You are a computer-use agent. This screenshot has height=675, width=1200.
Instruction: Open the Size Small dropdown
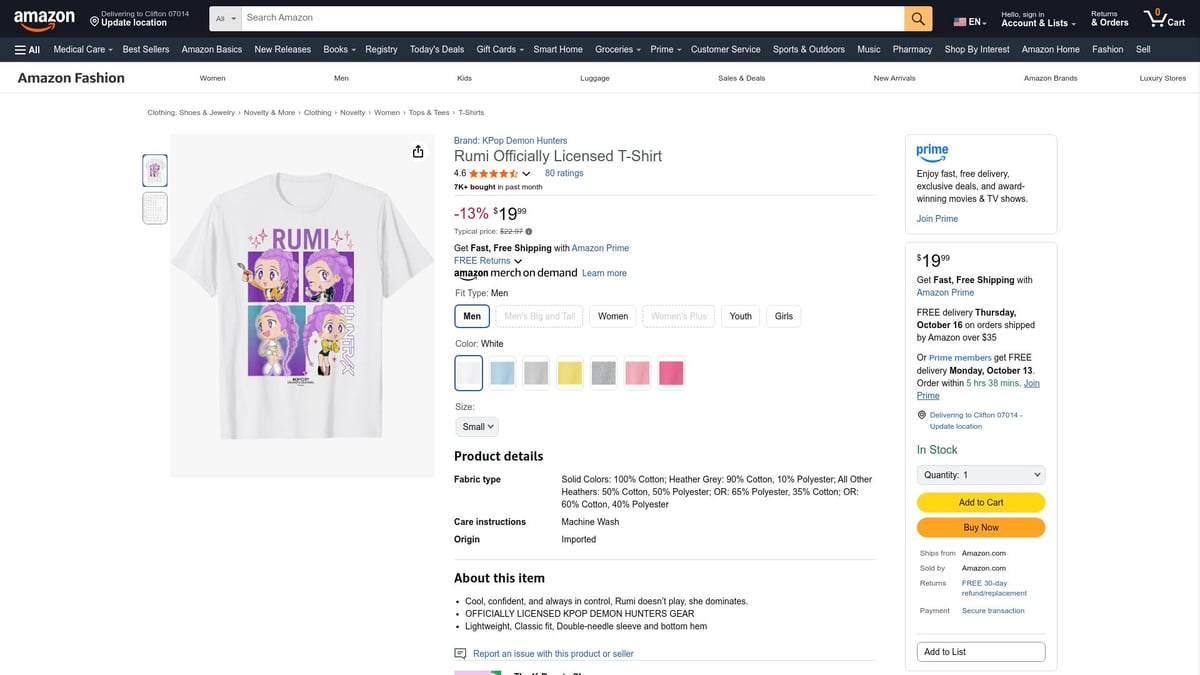click(x=476, y=426)
